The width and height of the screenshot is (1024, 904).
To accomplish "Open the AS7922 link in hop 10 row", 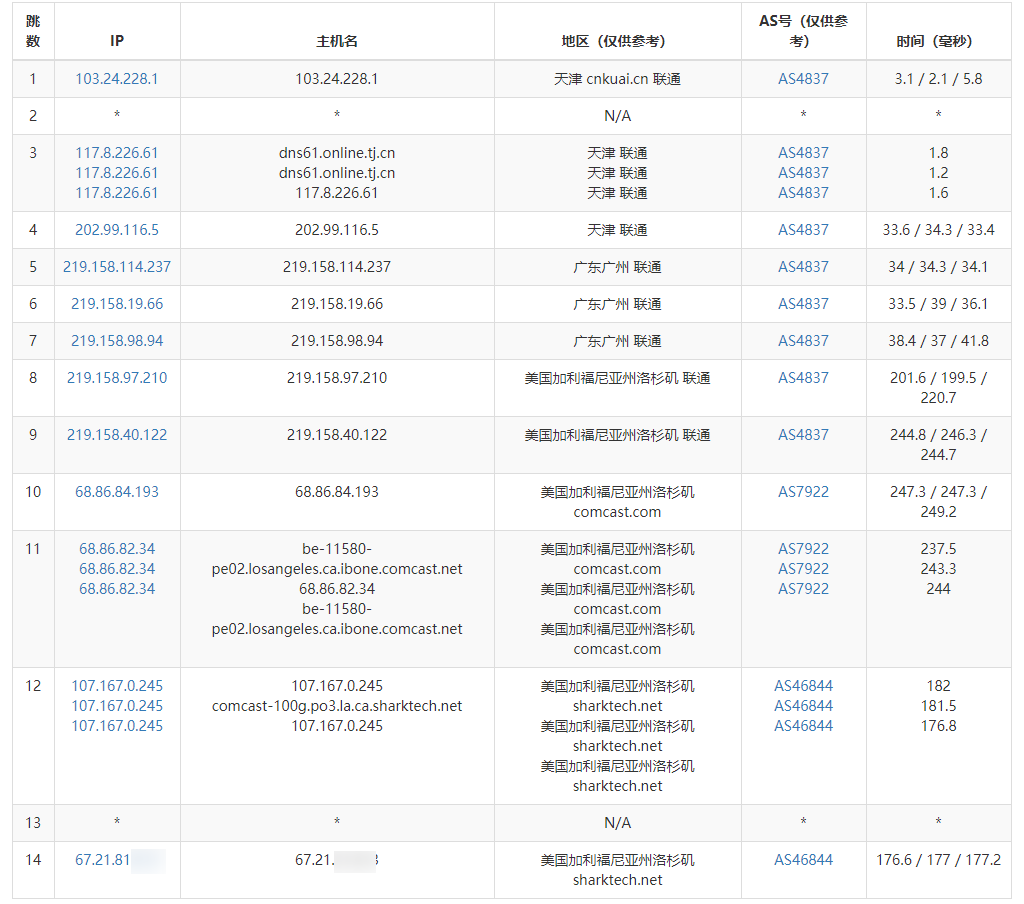I will tap(803, 492).
